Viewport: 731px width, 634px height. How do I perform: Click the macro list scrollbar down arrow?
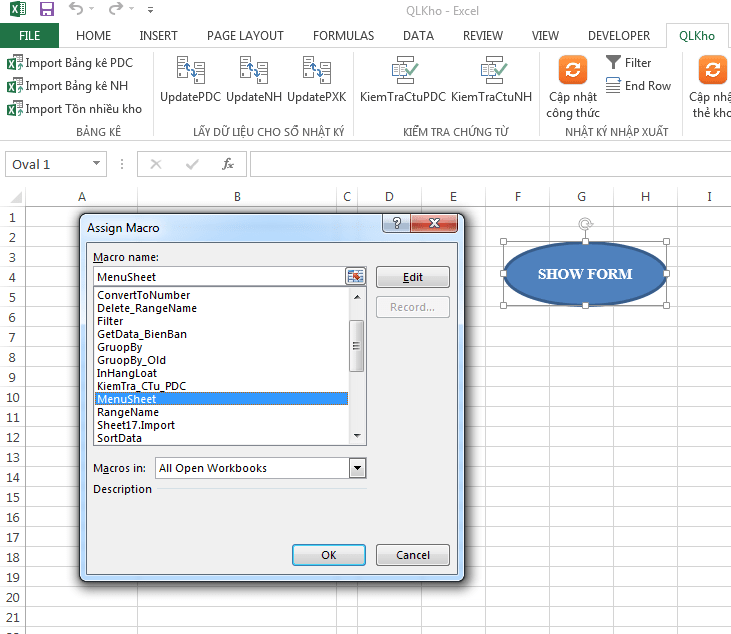[x=357, y=437]
